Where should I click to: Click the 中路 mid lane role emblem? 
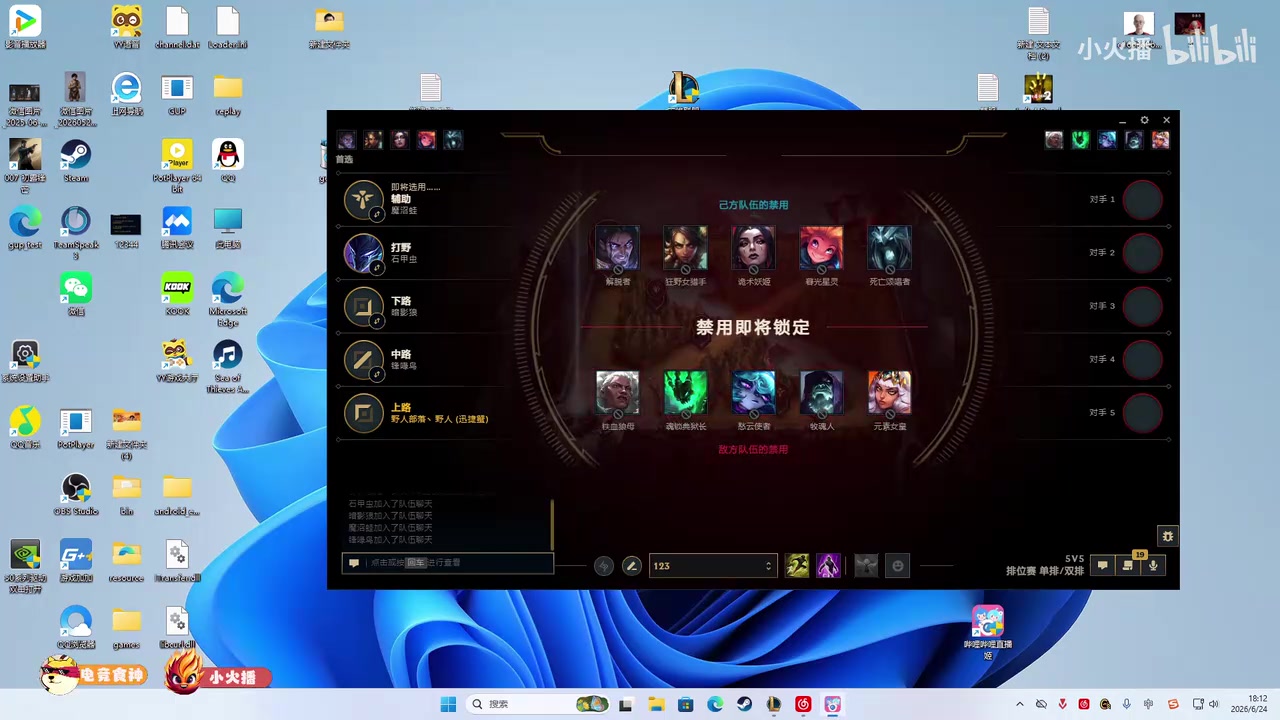point(363,359)
